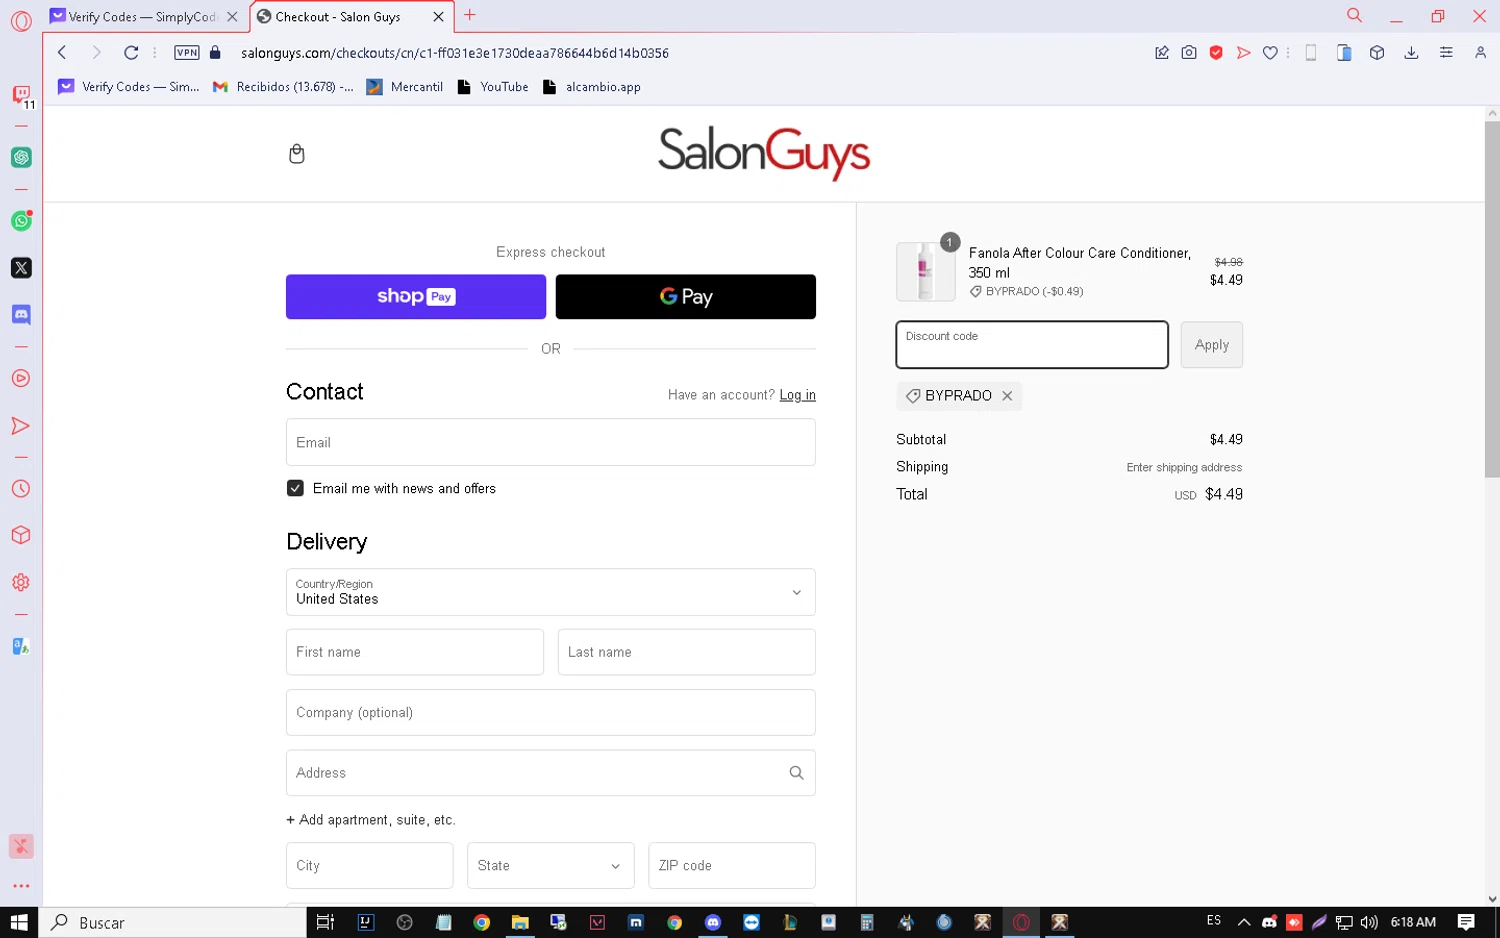The image size is (1500, 938).
Task: Take a snapshot with the camera icon
Action: coord(1189,53)
